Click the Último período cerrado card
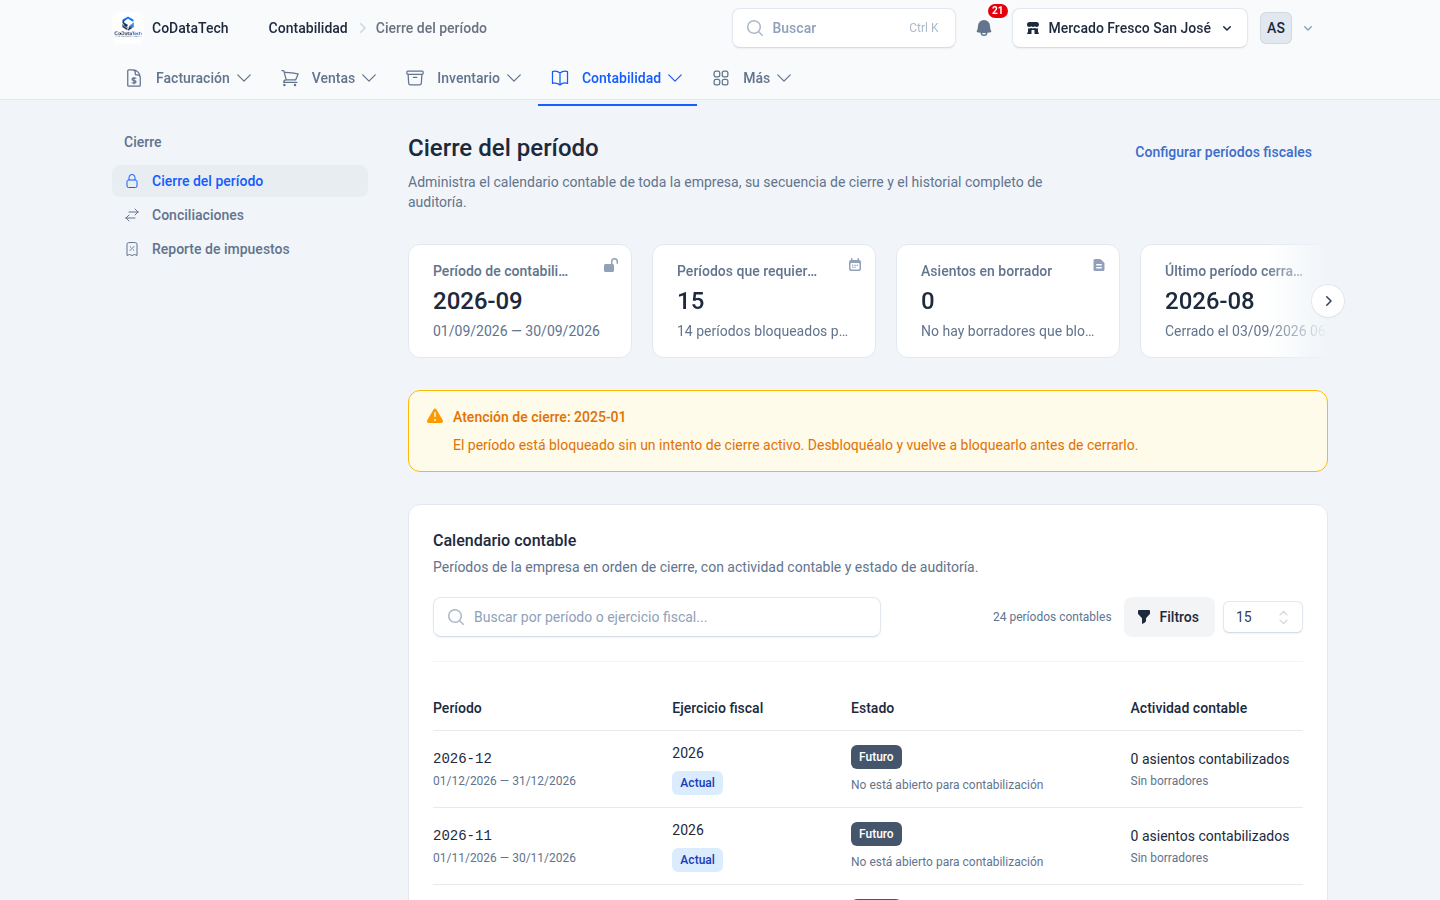This screenshot has height=900, width=1440. tap(1234, 301)
